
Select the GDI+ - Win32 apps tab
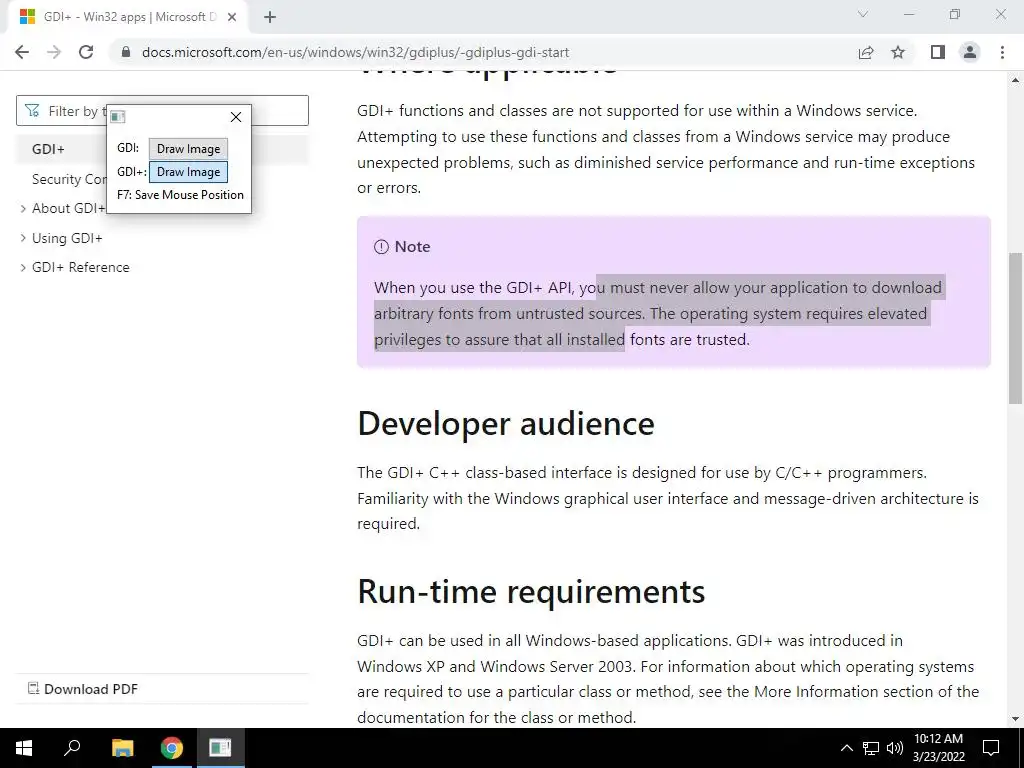coord(127,17)
